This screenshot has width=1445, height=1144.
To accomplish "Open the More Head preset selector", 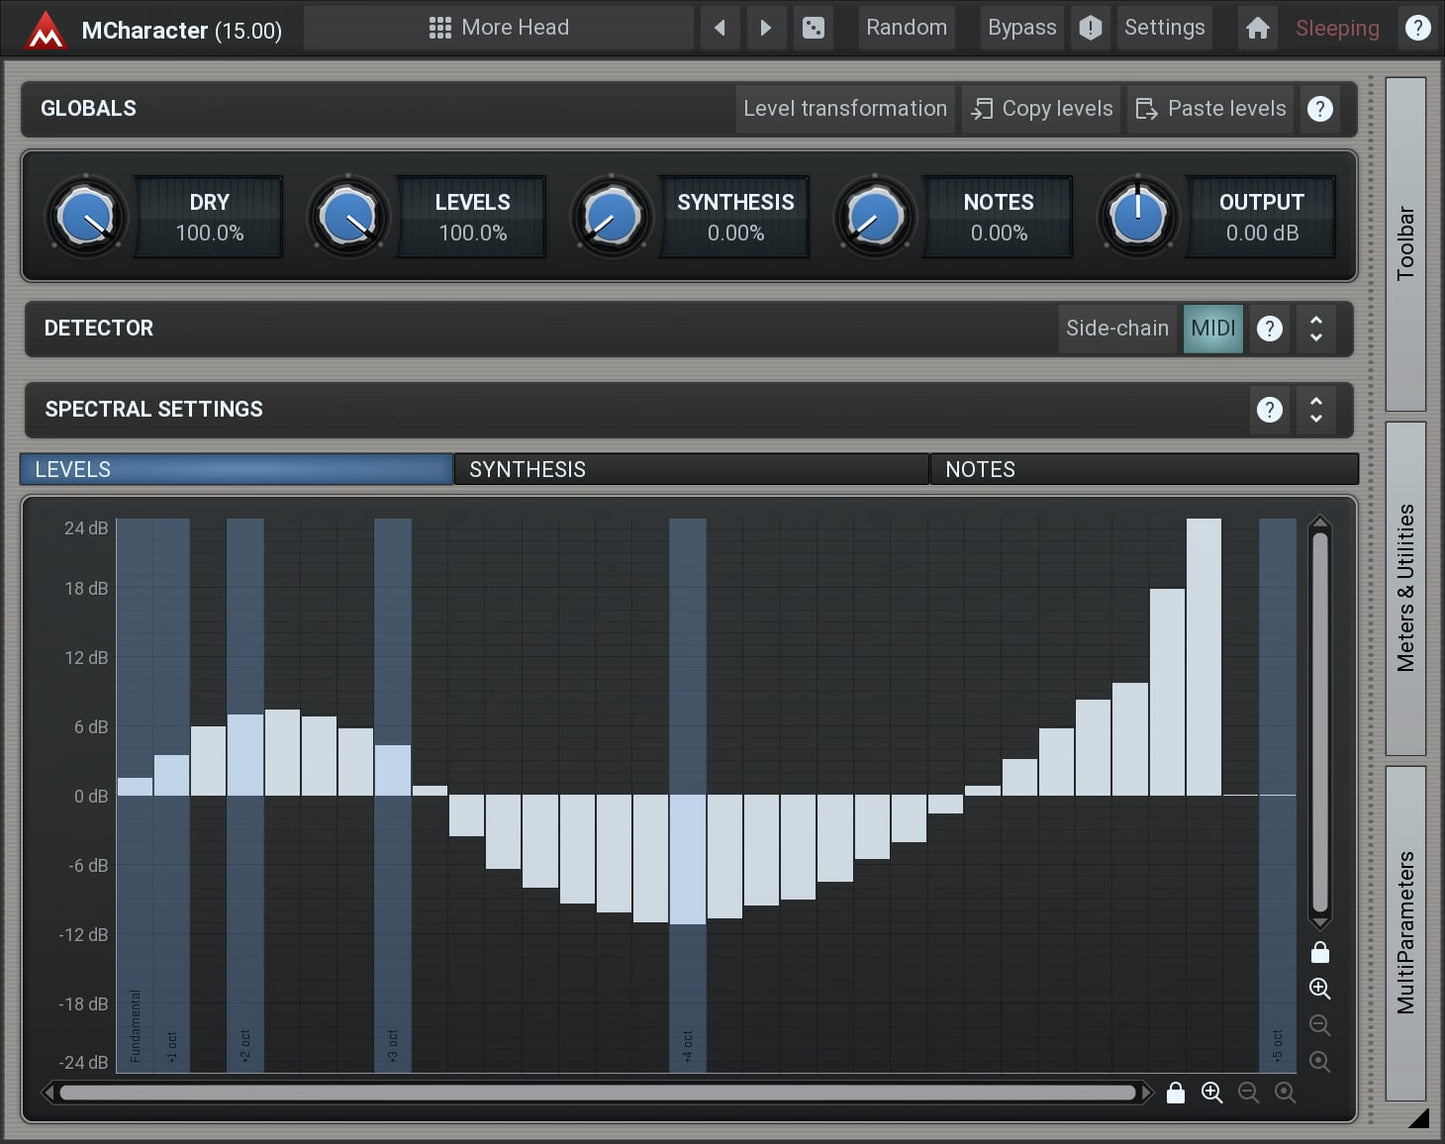I will point(499,28).
